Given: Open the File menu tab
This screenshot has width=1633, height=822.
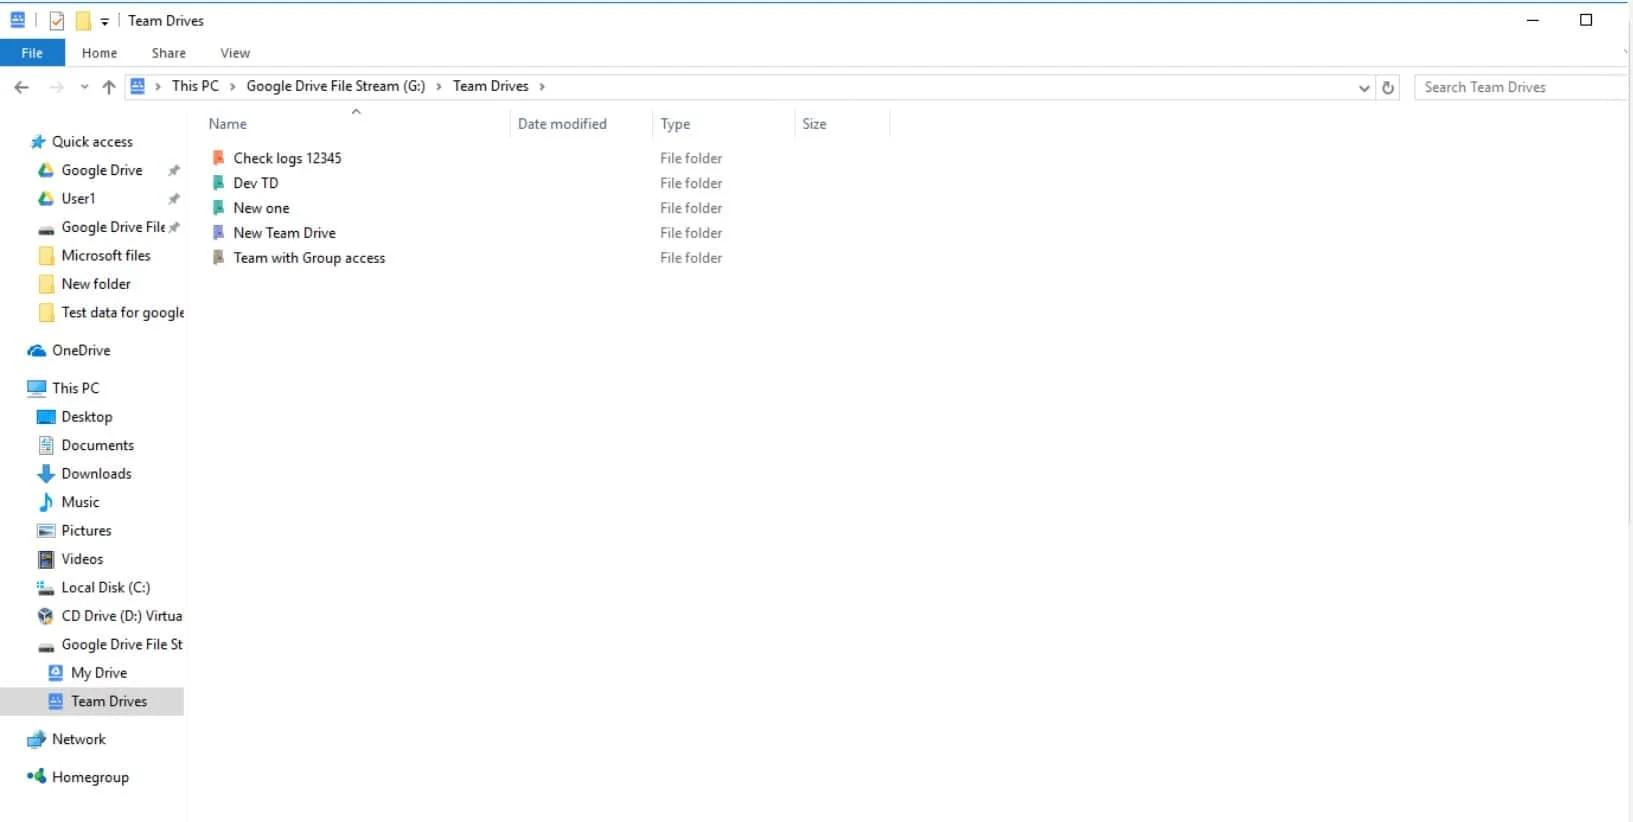Looking at the screenshot, I should [32, 53].
